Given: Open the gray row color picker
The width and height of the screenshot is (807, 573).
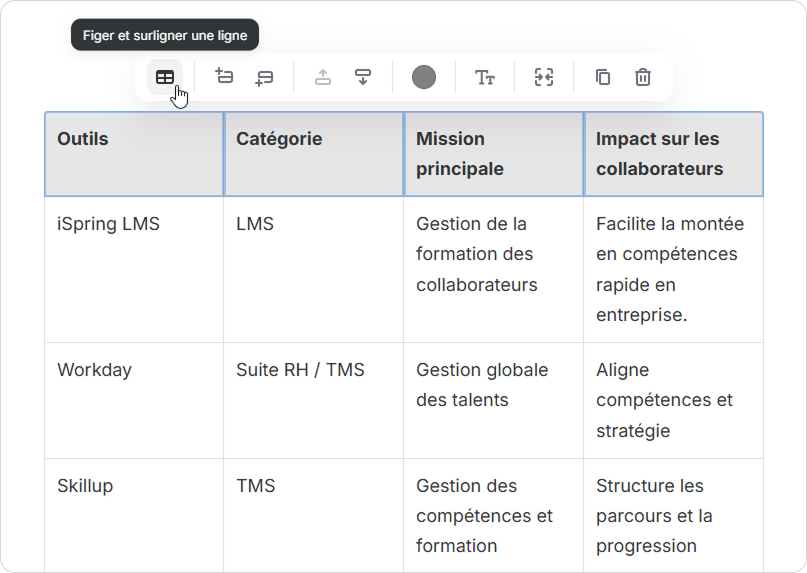Looking at the screenshot, I should click(x=424, y=77).
